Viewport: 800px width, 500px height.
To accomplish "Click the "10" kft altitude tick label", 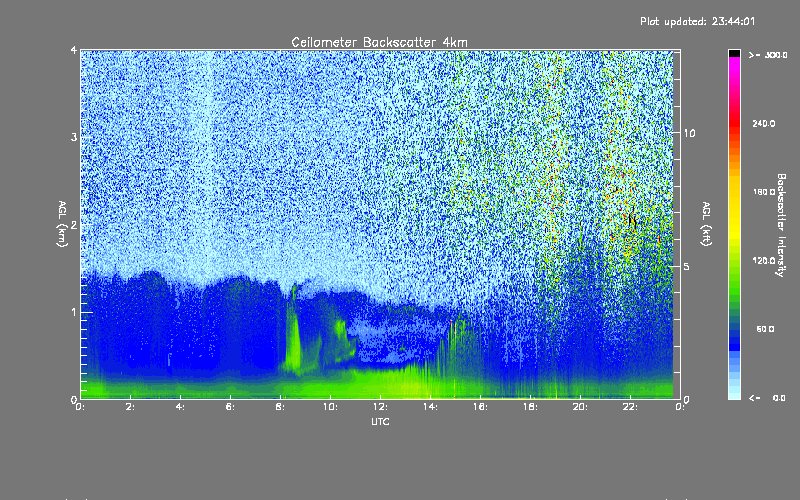I will tap(689, 133).
